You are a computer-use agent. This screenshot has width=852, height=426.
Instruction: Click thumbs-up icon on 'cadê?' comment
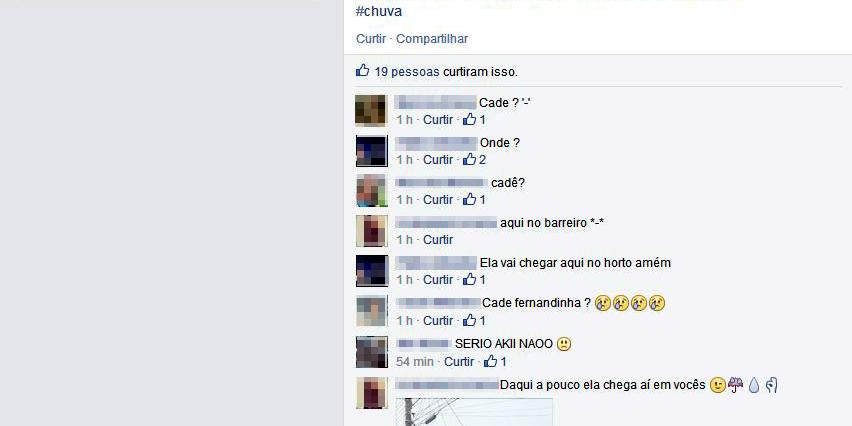(x=469, y=199)
